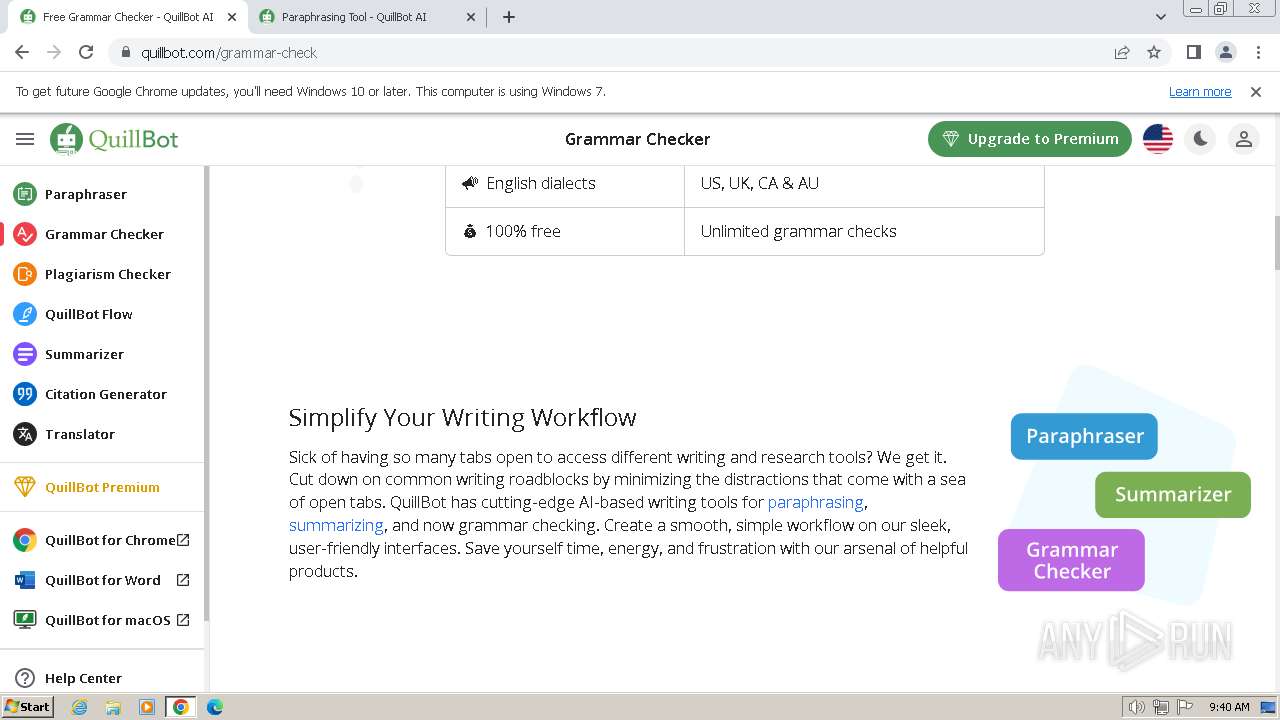Open File Explorer from taskbar
The width and height of the screenshot is (1280, 720).
click(x=113, y=707)
